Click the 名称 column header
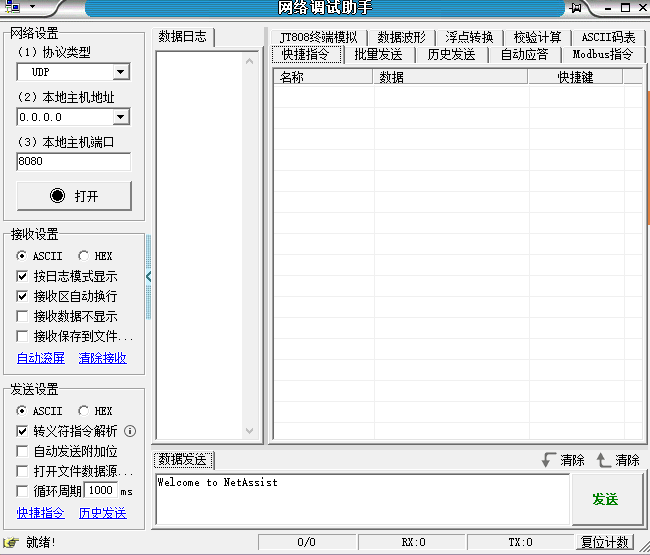The height and width of the screenshot is (555, 650). [x=323, y=77]
